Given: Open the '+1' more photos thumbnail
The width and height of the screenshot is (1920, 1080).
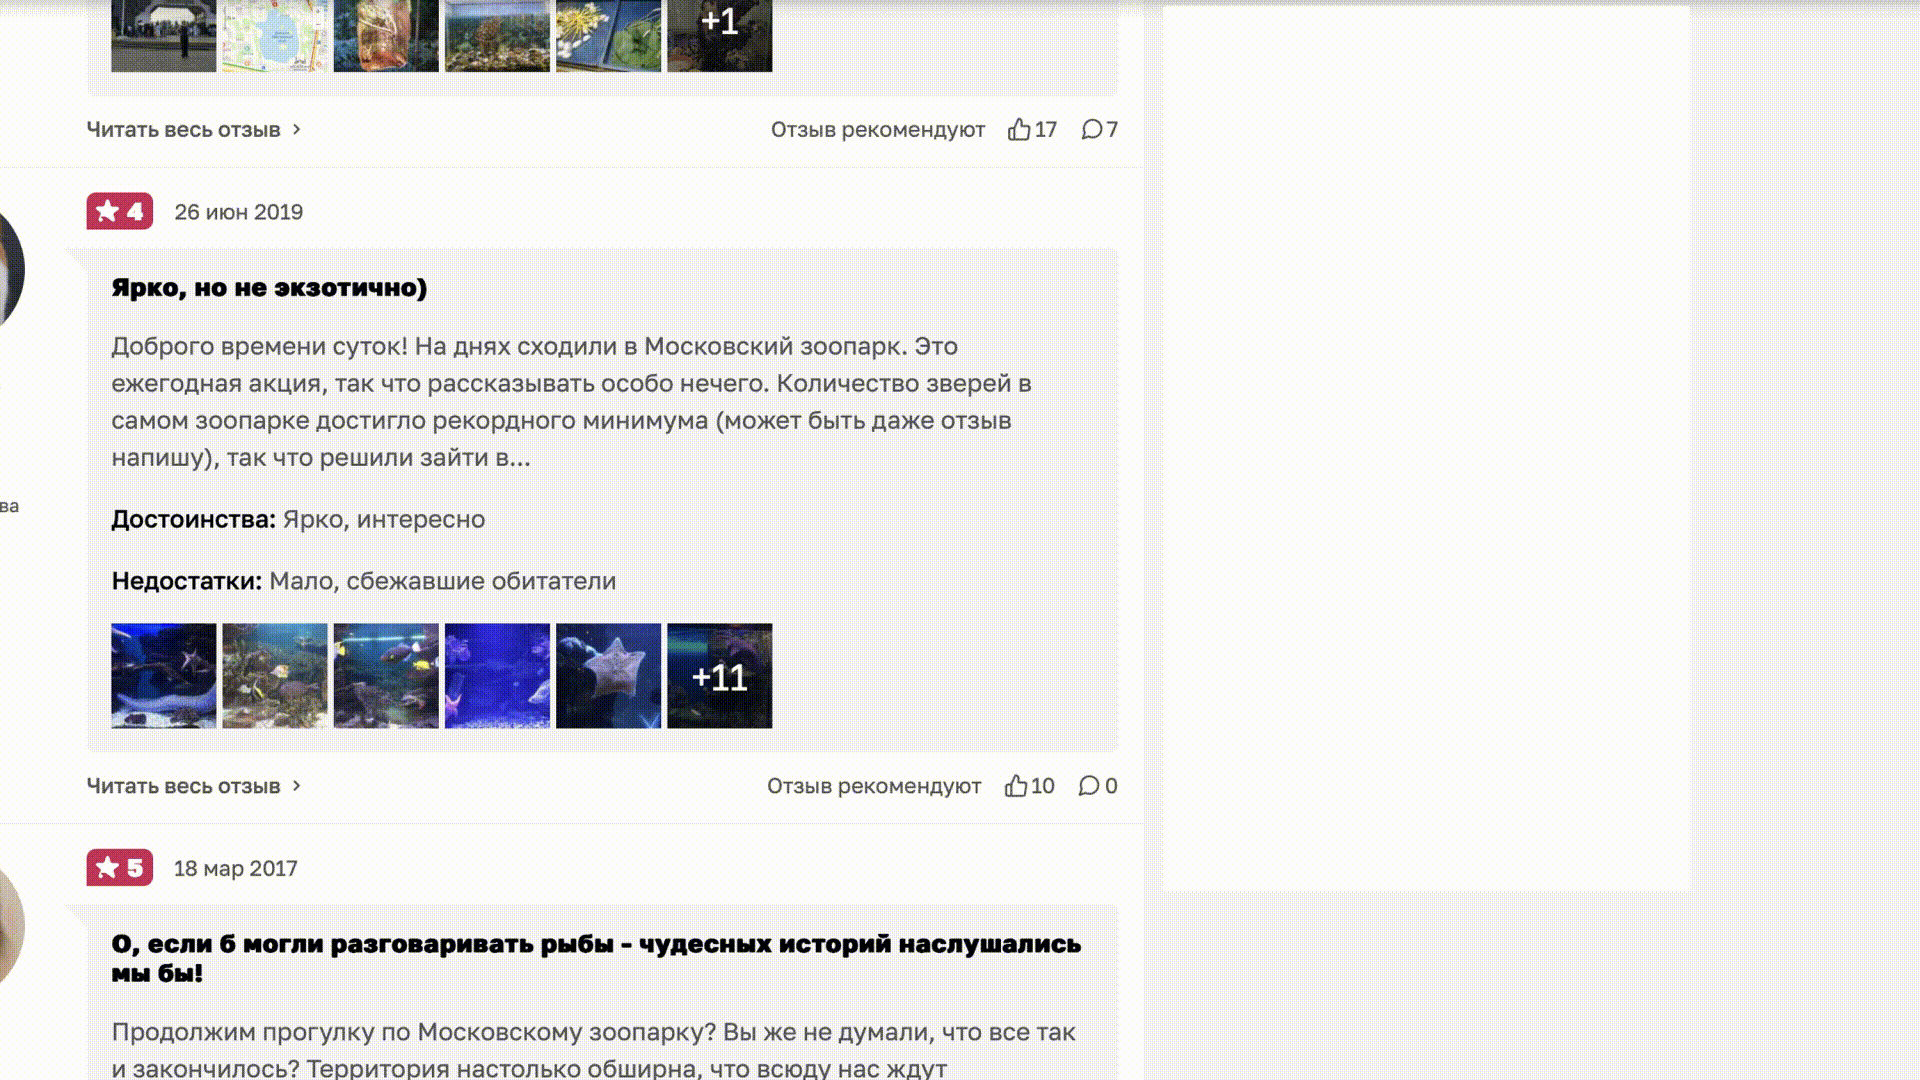Looking at the screenshot, I should click(719, 34).
